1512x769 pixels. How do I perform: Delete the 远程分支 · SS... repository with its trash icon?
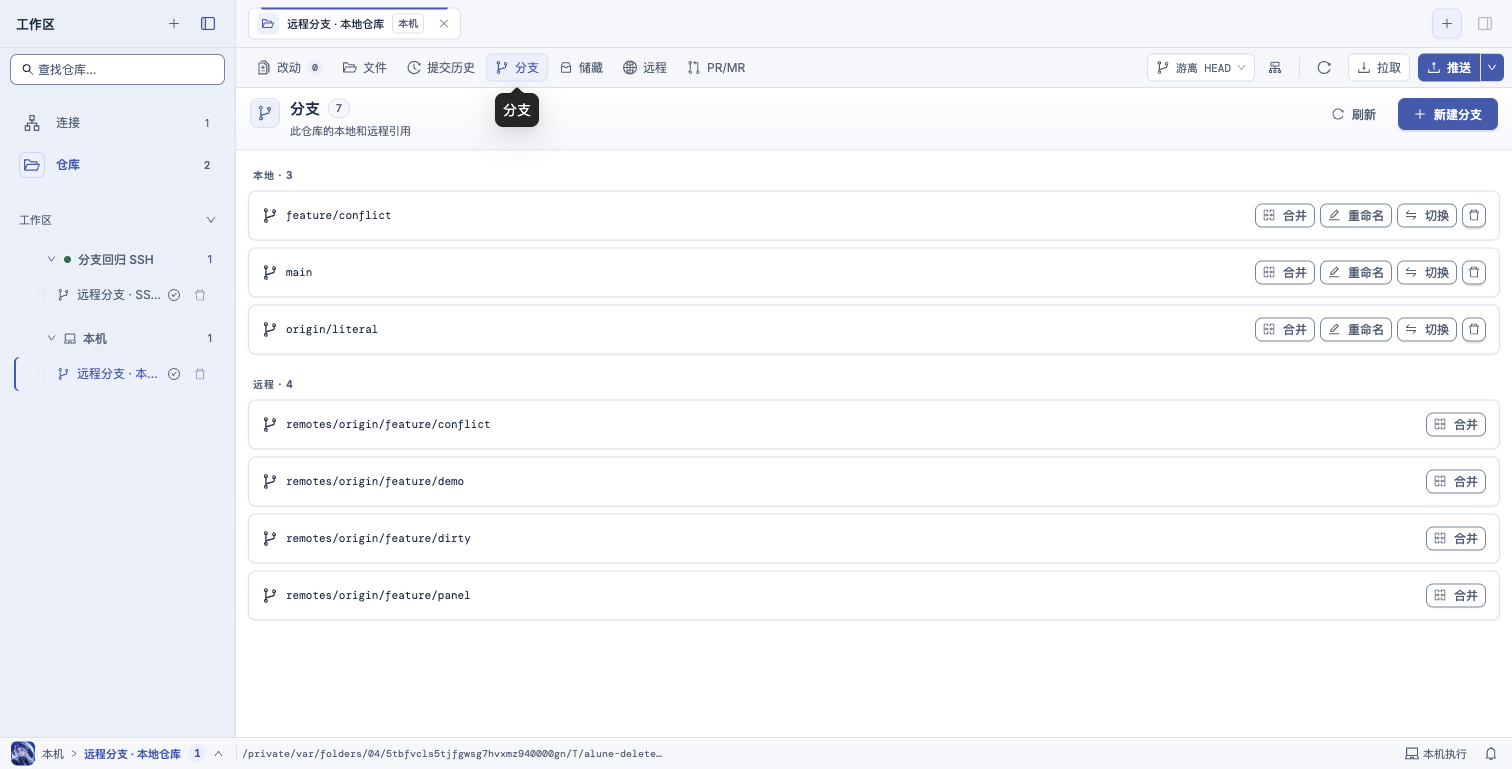(x=200, y=295)
